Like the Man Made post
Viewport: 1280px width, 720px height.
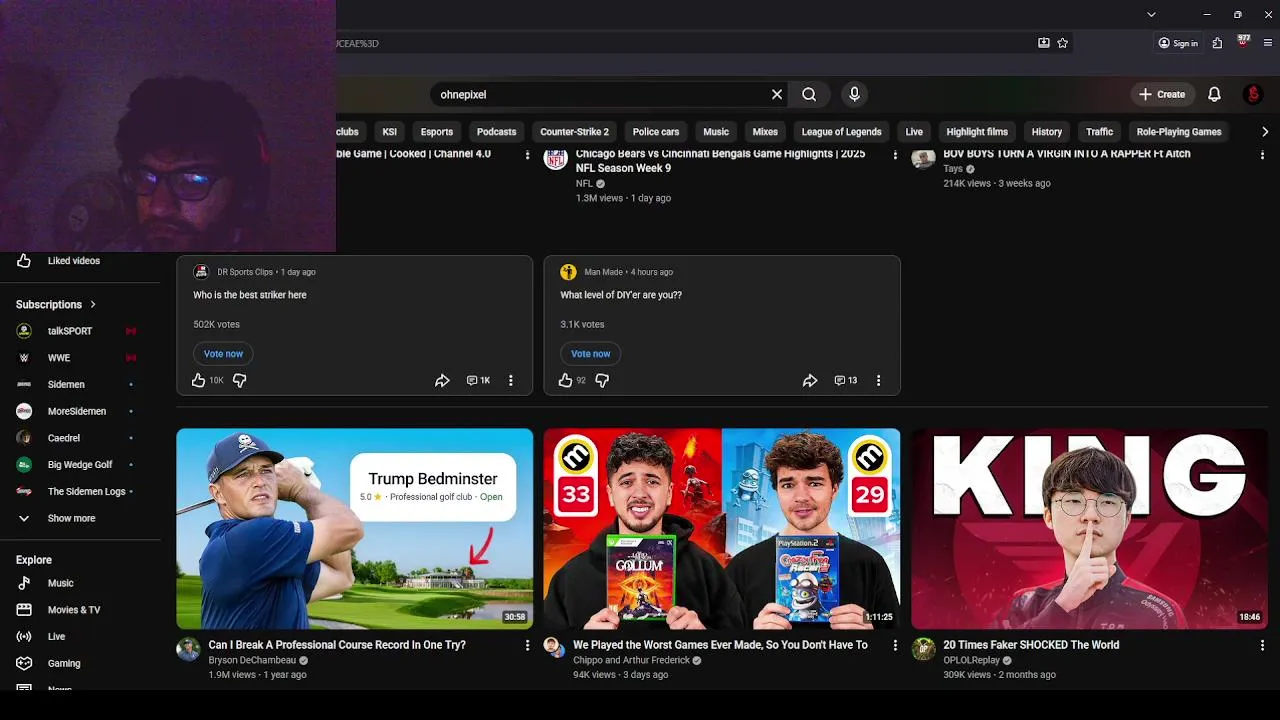click(565, 380)
